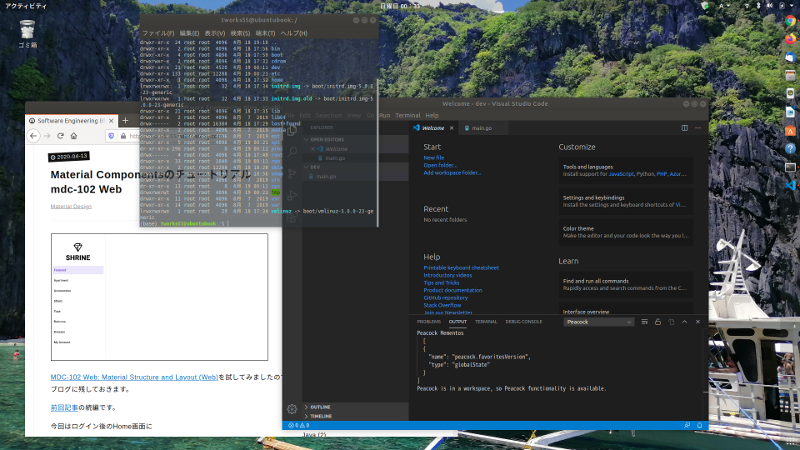The width and height of the screenshot is (800, 450).
Task: Open the Bluetooth indicator in the top bar
Action: [758, 6]
